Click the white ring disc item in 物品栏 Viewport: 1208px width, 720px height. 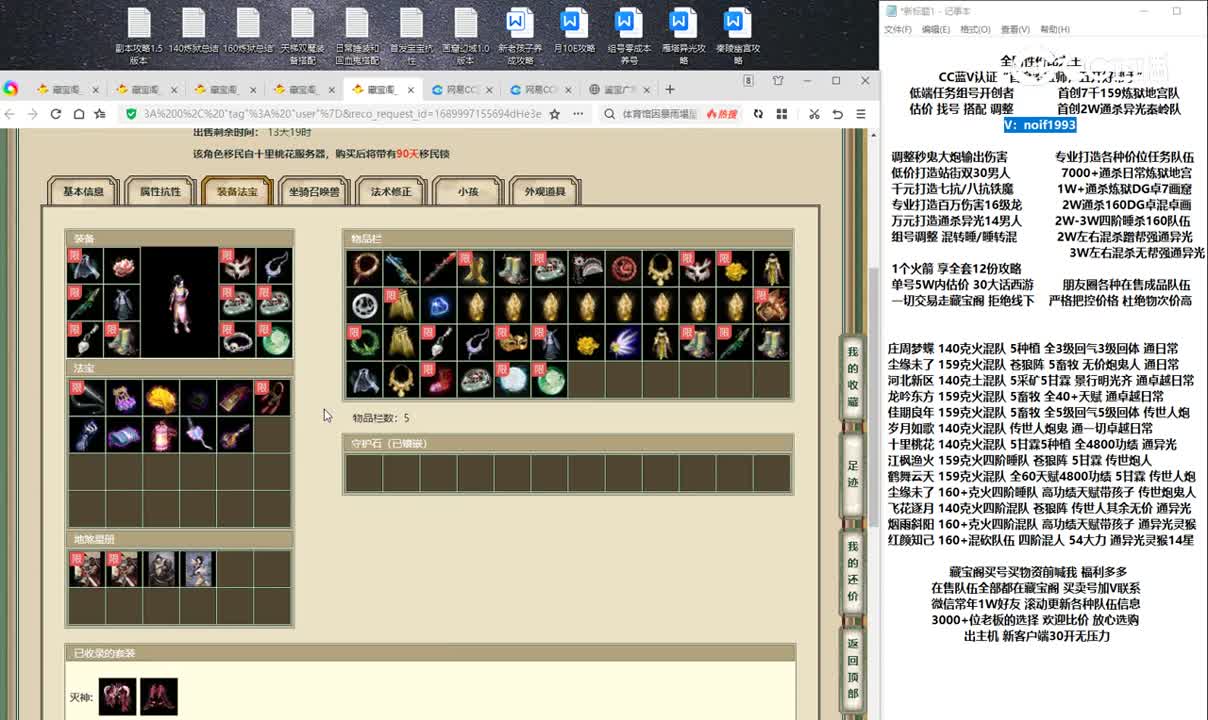coord(364,306)
